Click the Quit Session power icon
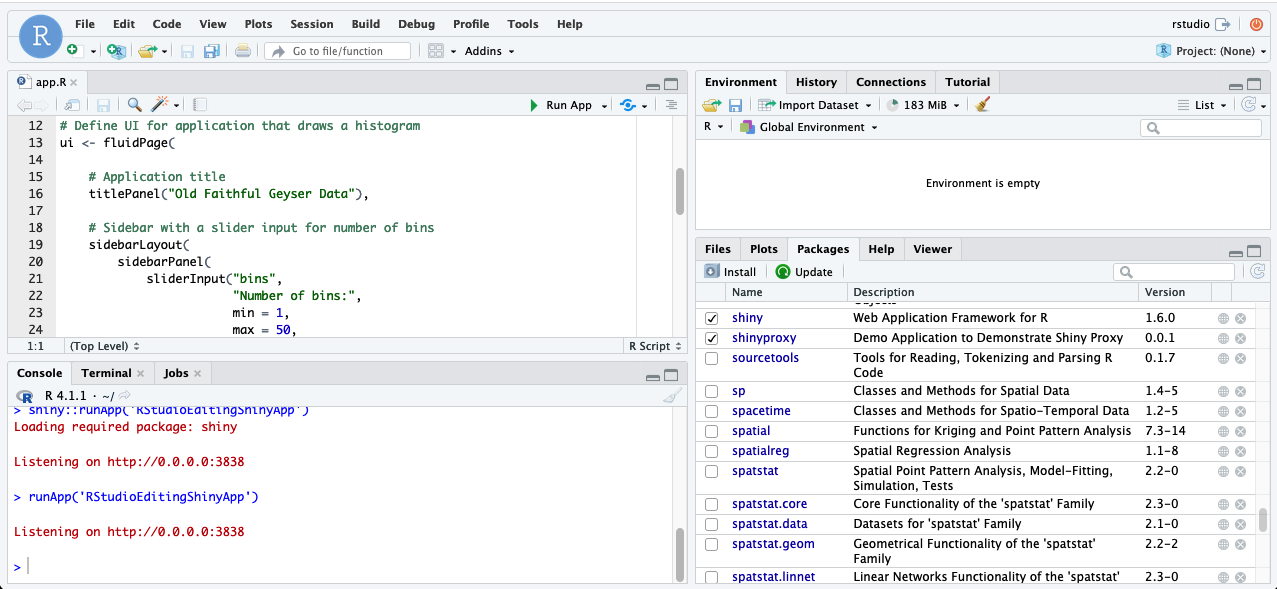 1256,24
